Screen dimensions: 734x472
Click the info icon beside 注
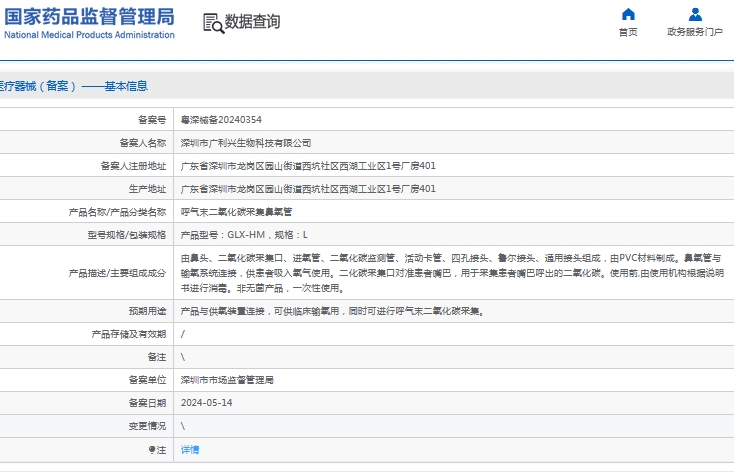coord(152,450)
